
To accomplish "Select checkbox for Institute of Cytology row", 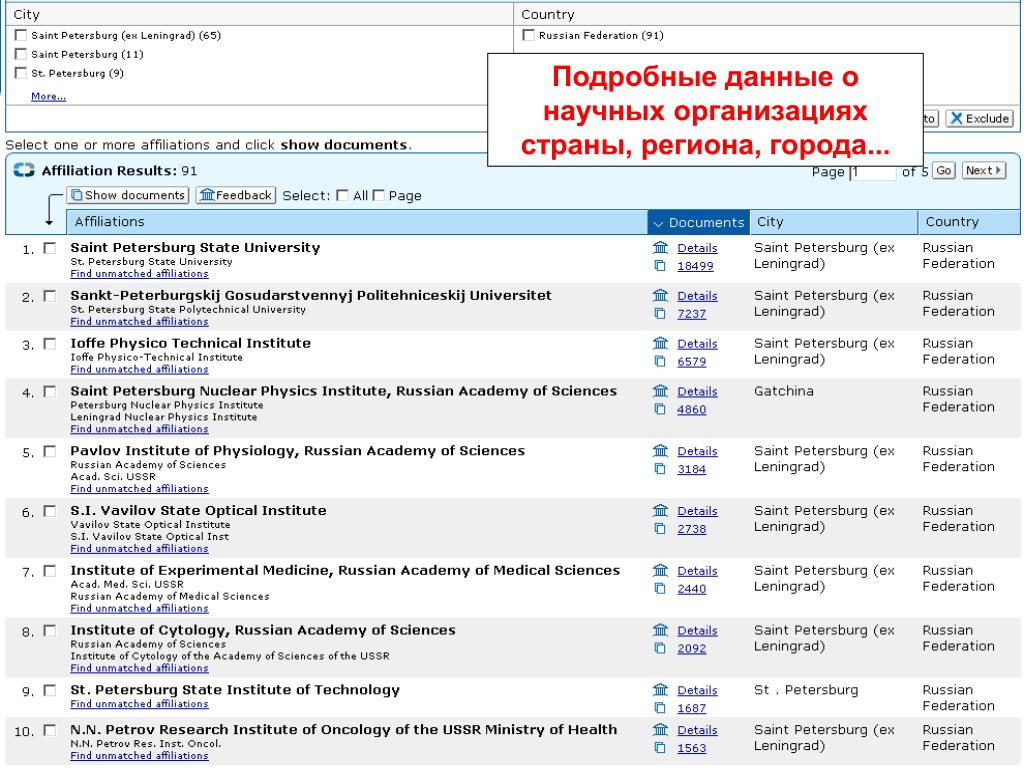I will tap(50, 630).
